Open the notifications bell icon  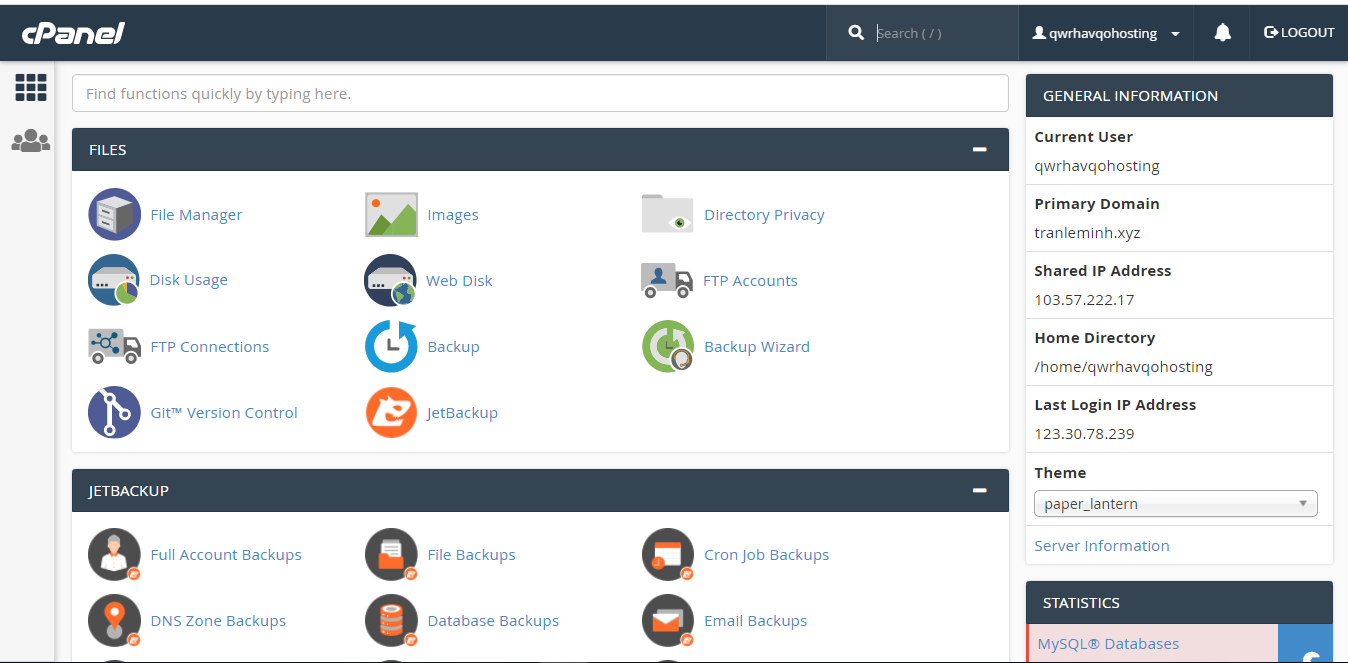(x=1222, y=33)
